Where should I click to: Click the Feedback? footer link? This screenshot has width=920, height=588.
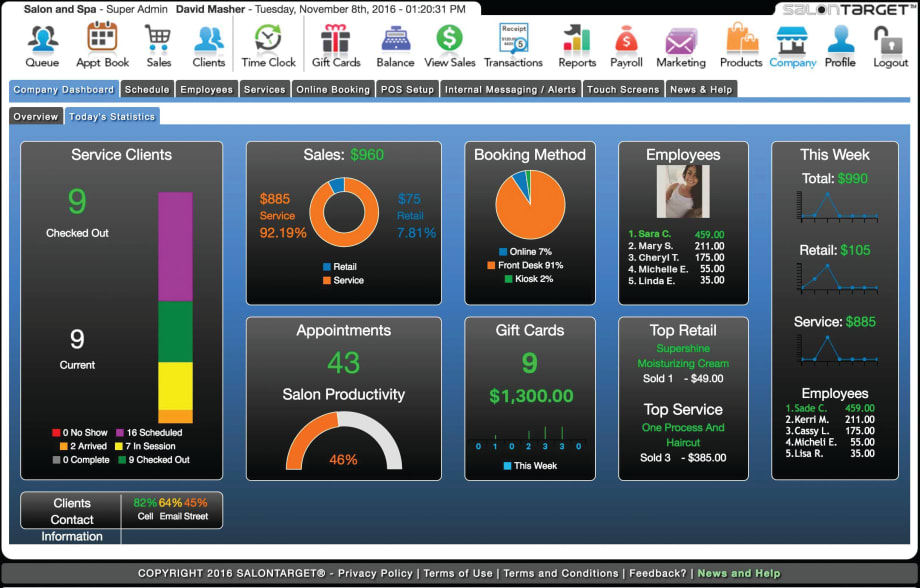point(657,573)
